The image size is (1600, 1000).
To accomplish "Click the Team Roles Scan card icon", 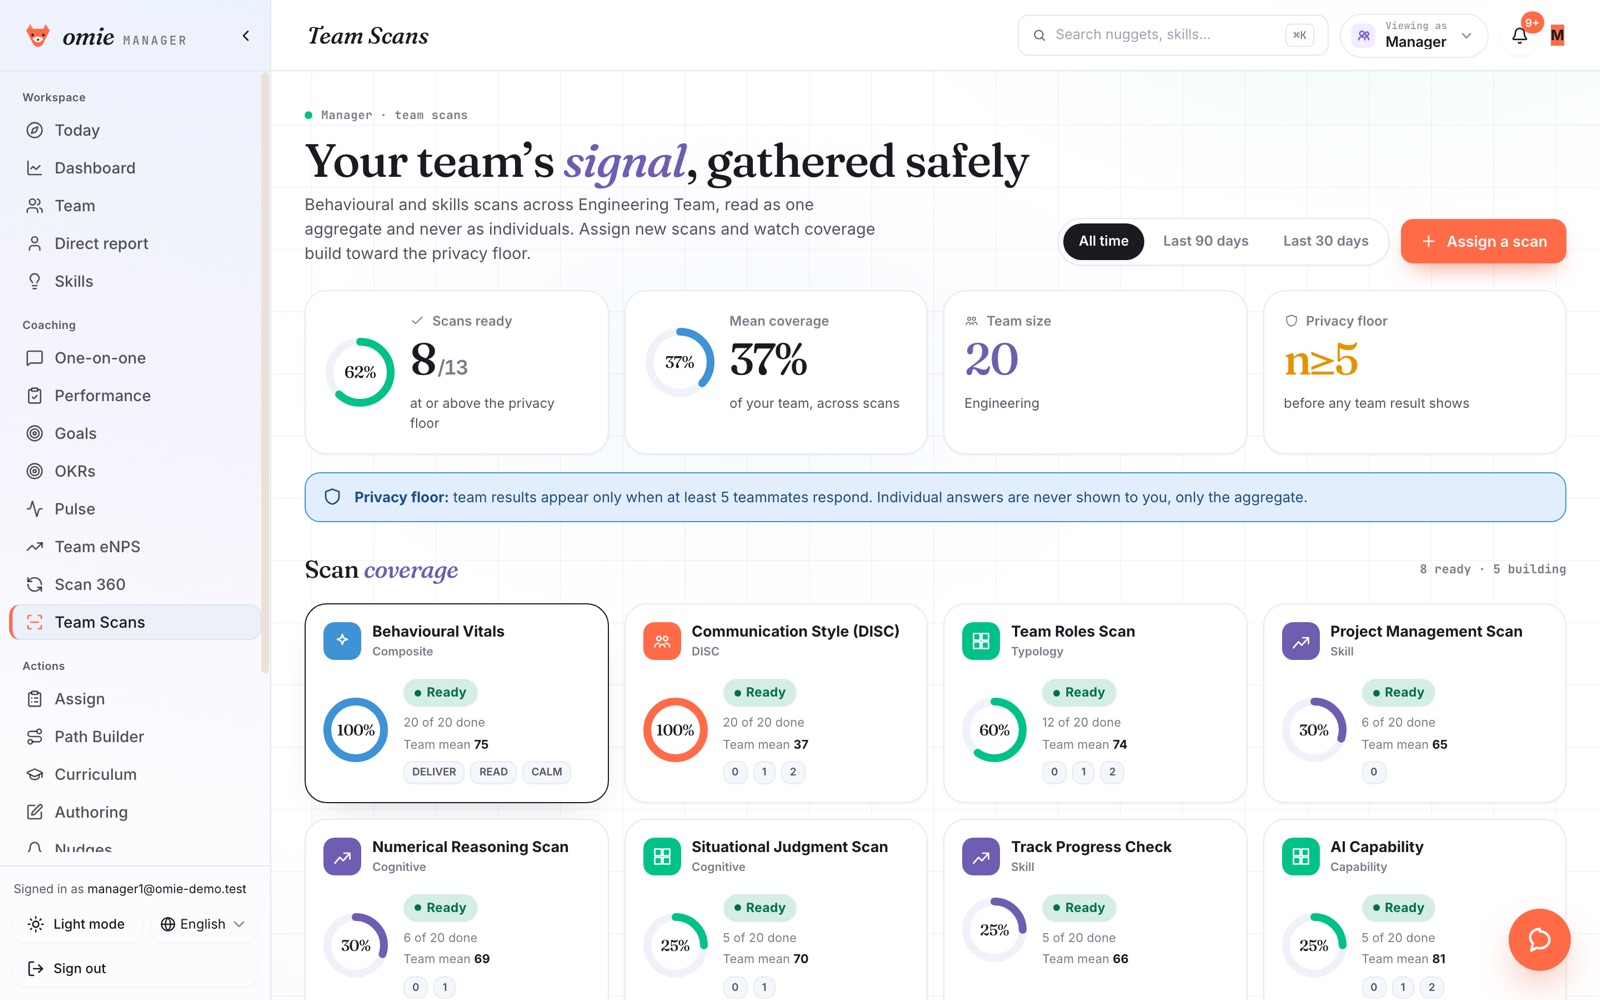I will pos(981,641).
